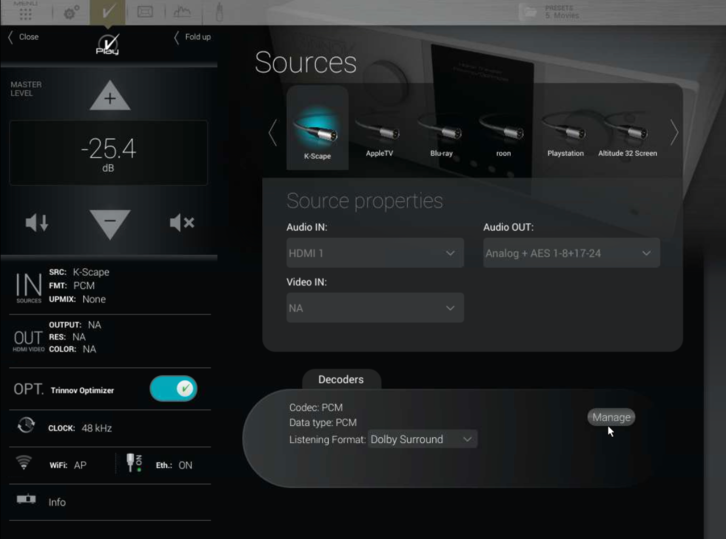
Task: Click the WiFi signal icon
Action: tap(24, 463)
